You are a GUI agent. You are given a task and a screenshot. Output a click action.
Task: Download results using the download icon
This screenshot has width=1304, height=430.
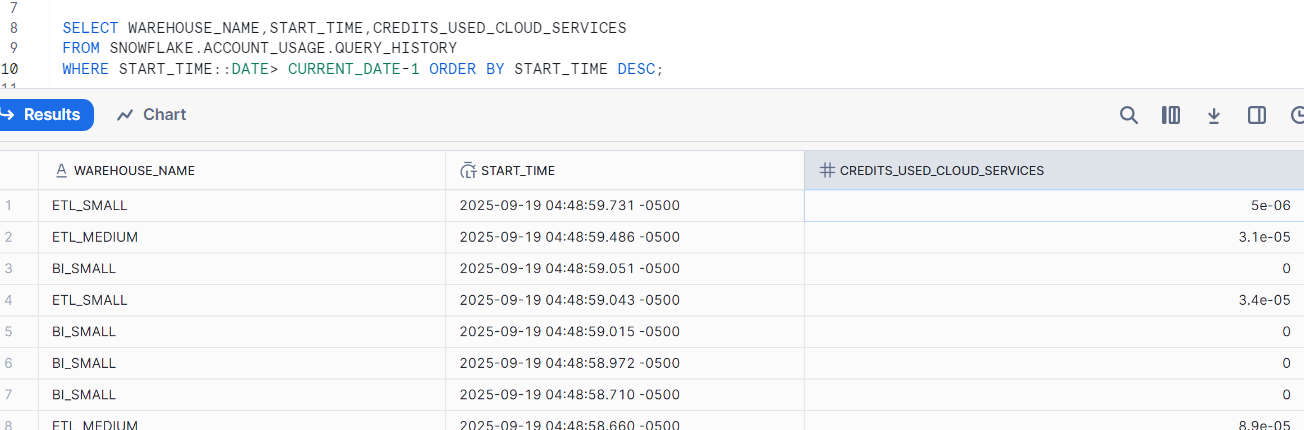pyautogui.click(x=1214, y=115)
